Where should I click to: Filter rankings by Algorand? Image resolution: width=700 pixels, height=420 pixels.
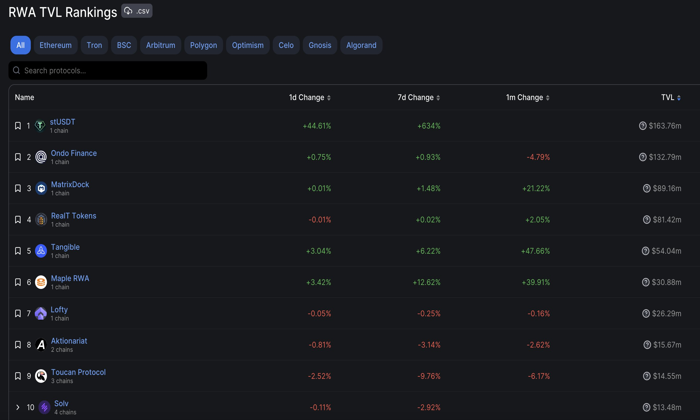point(361,45)
